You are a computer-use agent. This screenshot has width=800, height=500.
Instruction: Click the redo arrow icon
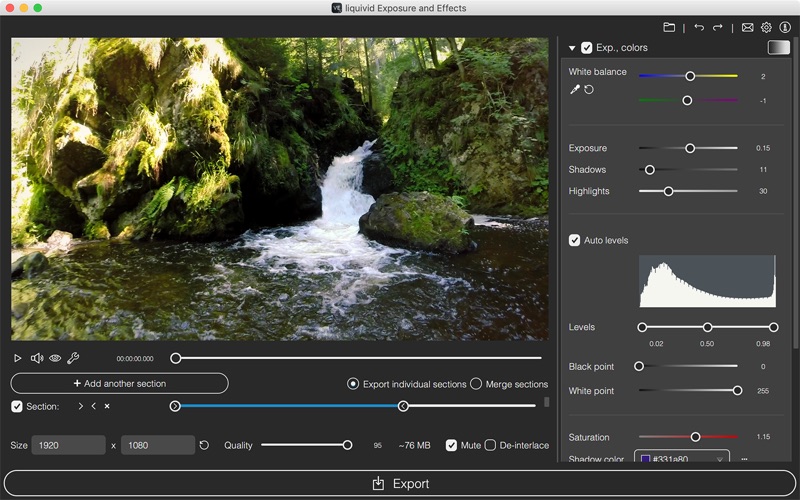point(718,27)
